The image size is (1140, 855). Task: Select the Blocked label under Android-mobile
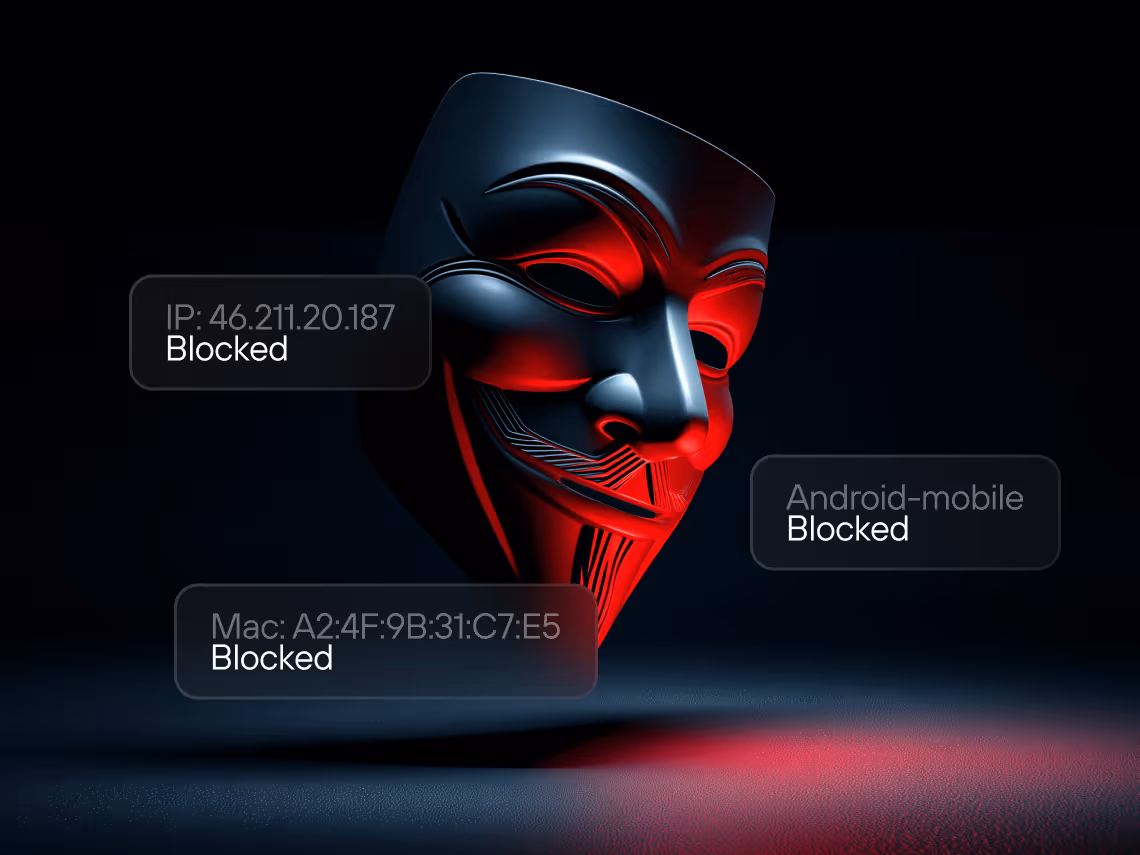tap(848, 529)
